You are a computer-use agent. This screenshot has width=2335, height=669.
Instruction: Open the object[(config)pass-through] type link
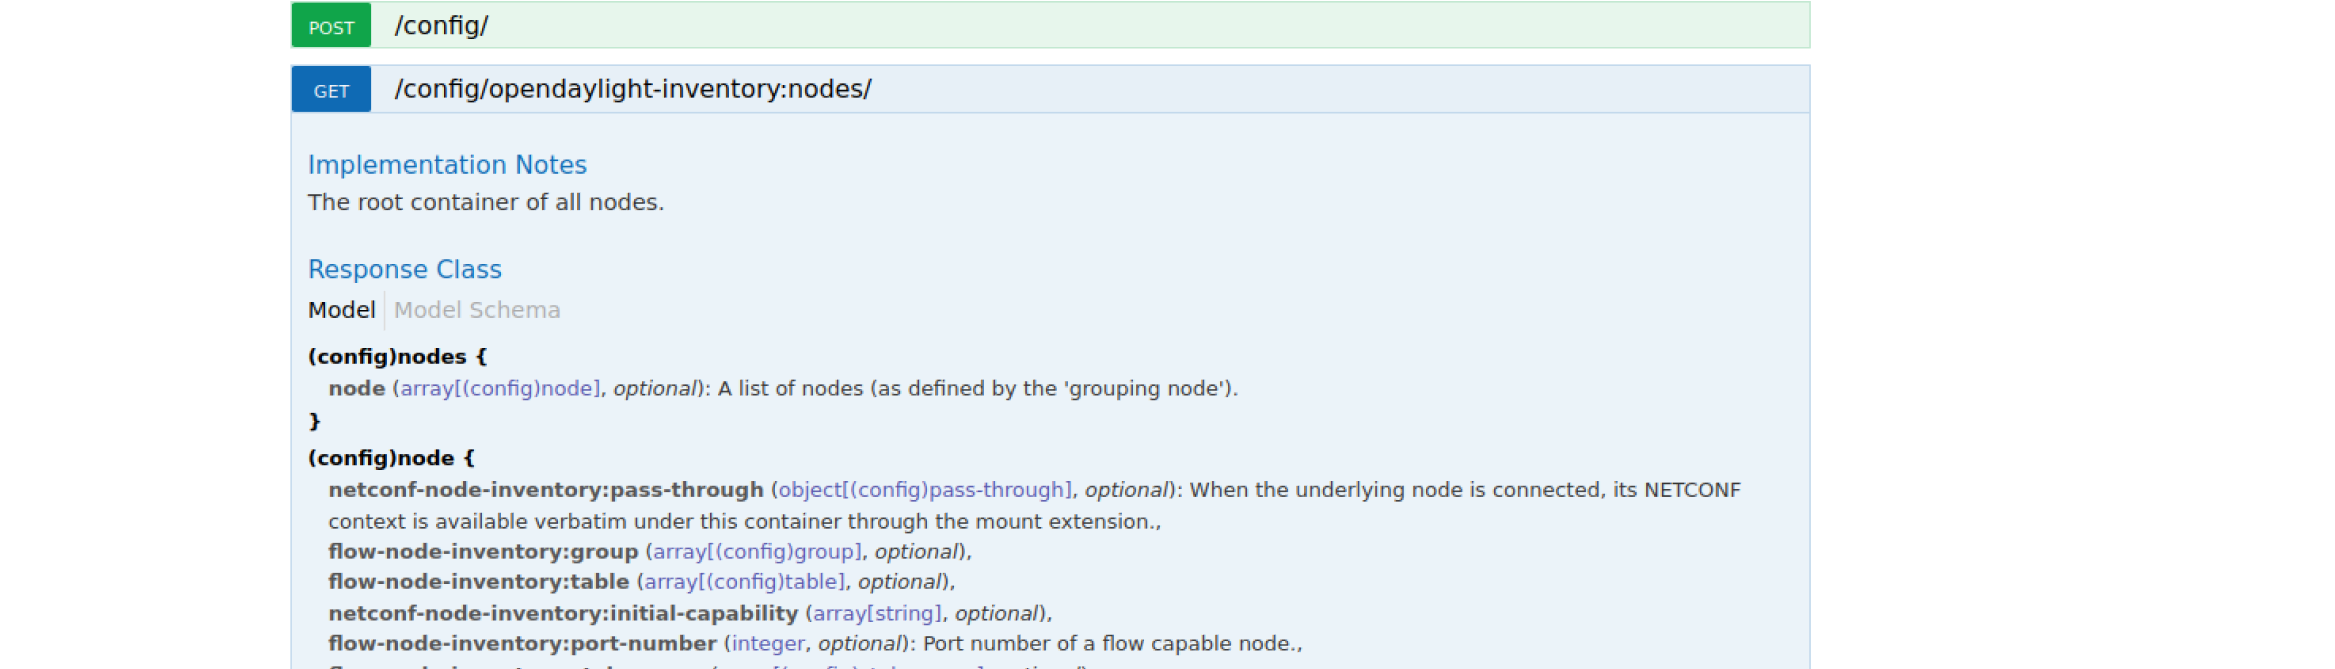tap(925, 490)
